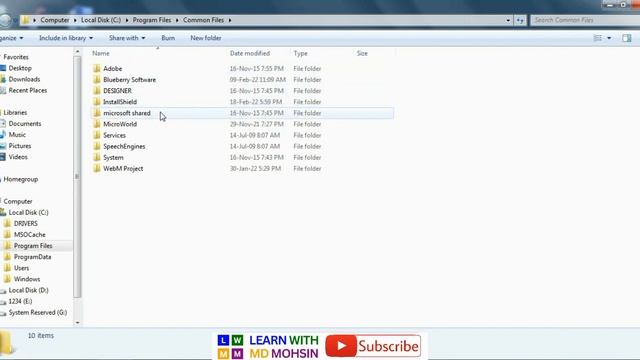
Task: Click the Desktop icon in Favorites
Action: [3, 68]
